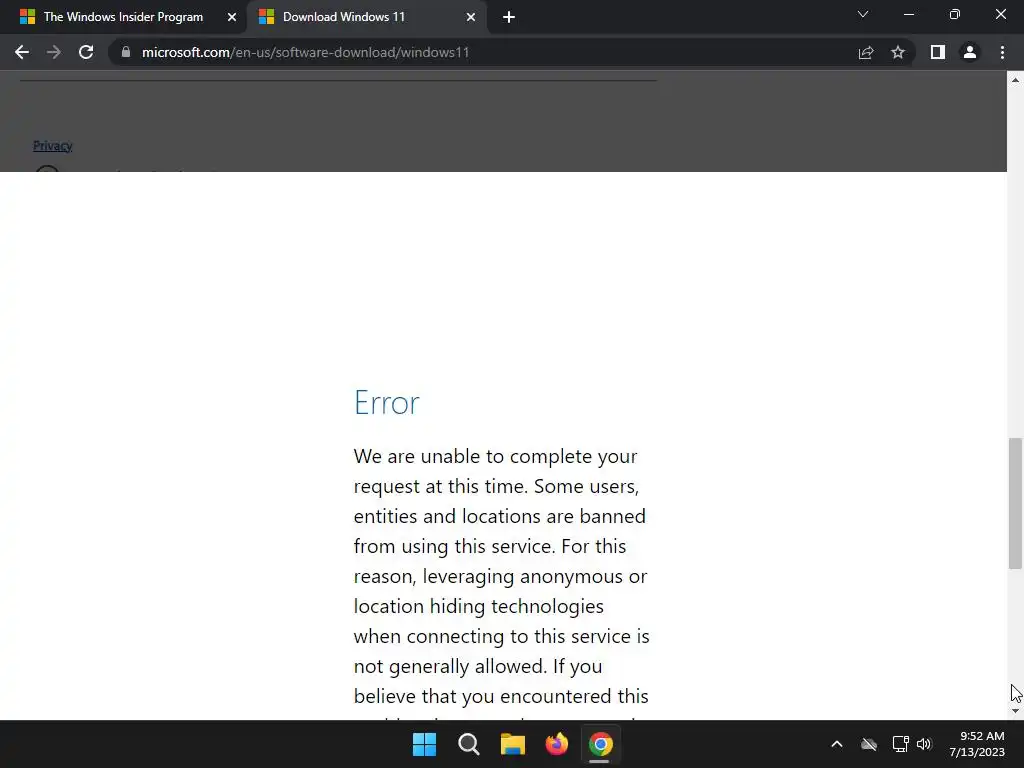Close the Download Windows 11 tab
Viewport: 1024px width, 768px height.
click(x=471, y=17)
